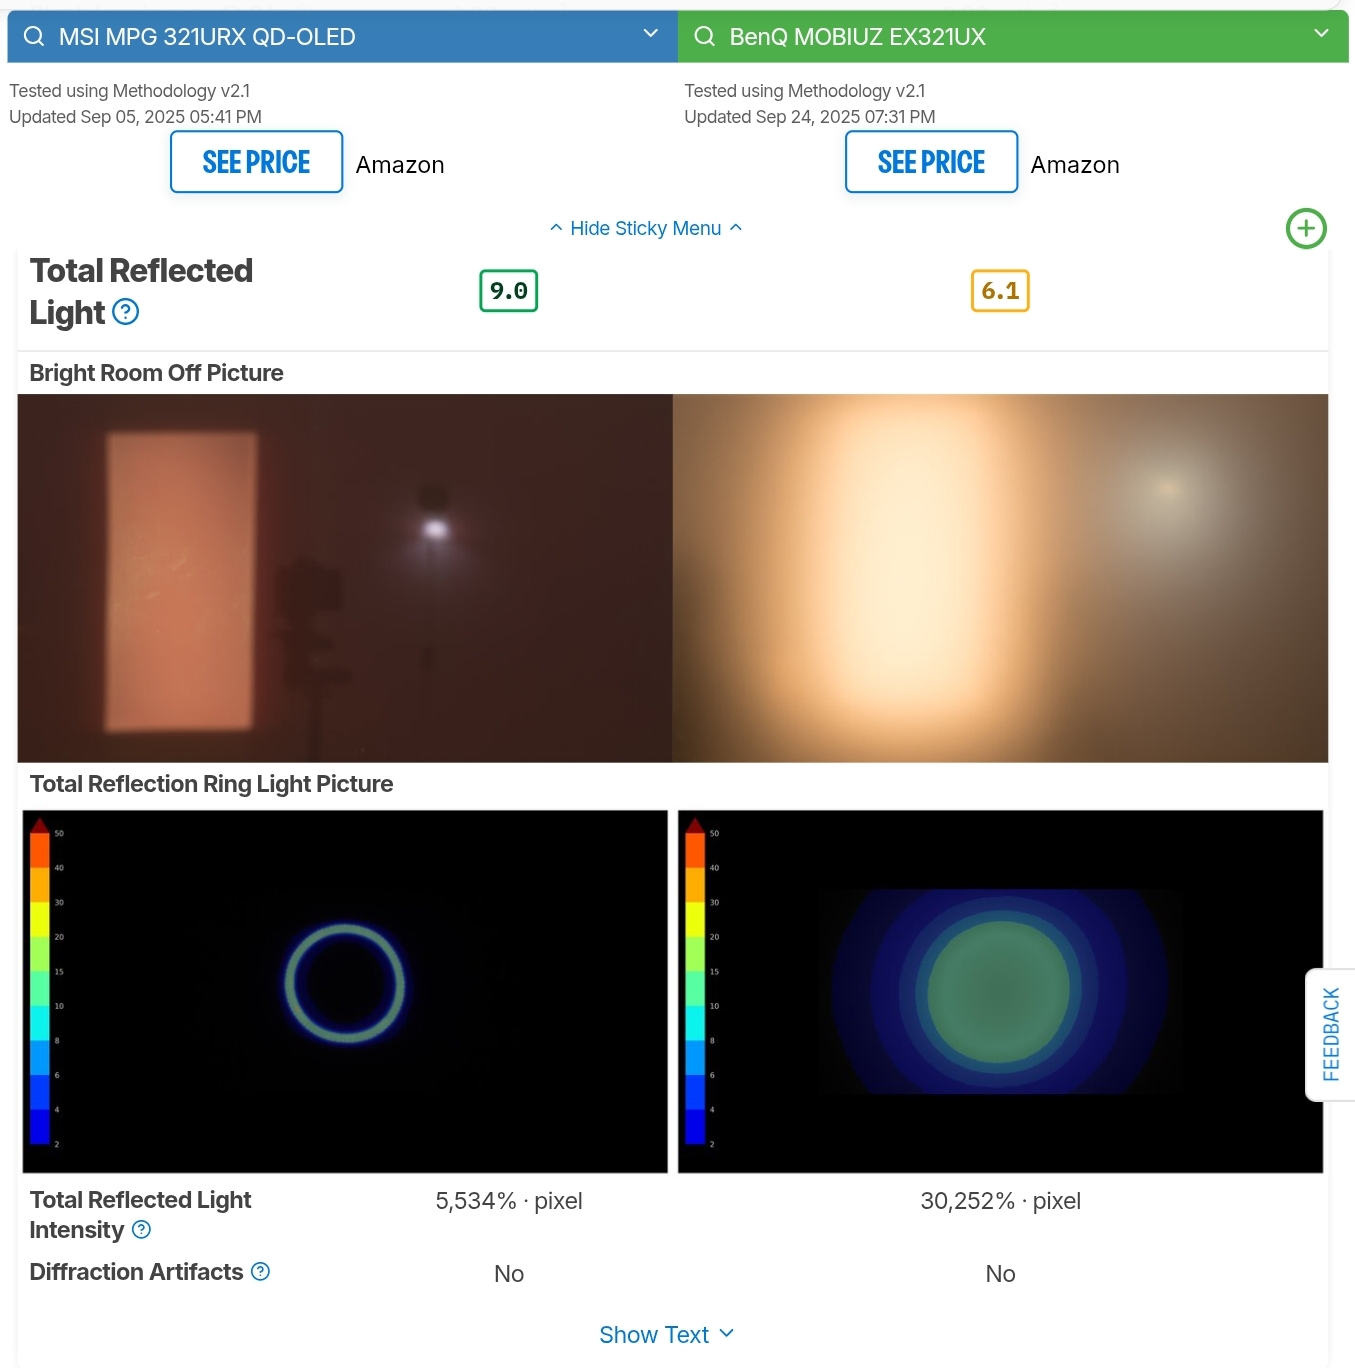
Task: Open the FEEDBACK side tab
Action: click(x=1331, y=1035)
